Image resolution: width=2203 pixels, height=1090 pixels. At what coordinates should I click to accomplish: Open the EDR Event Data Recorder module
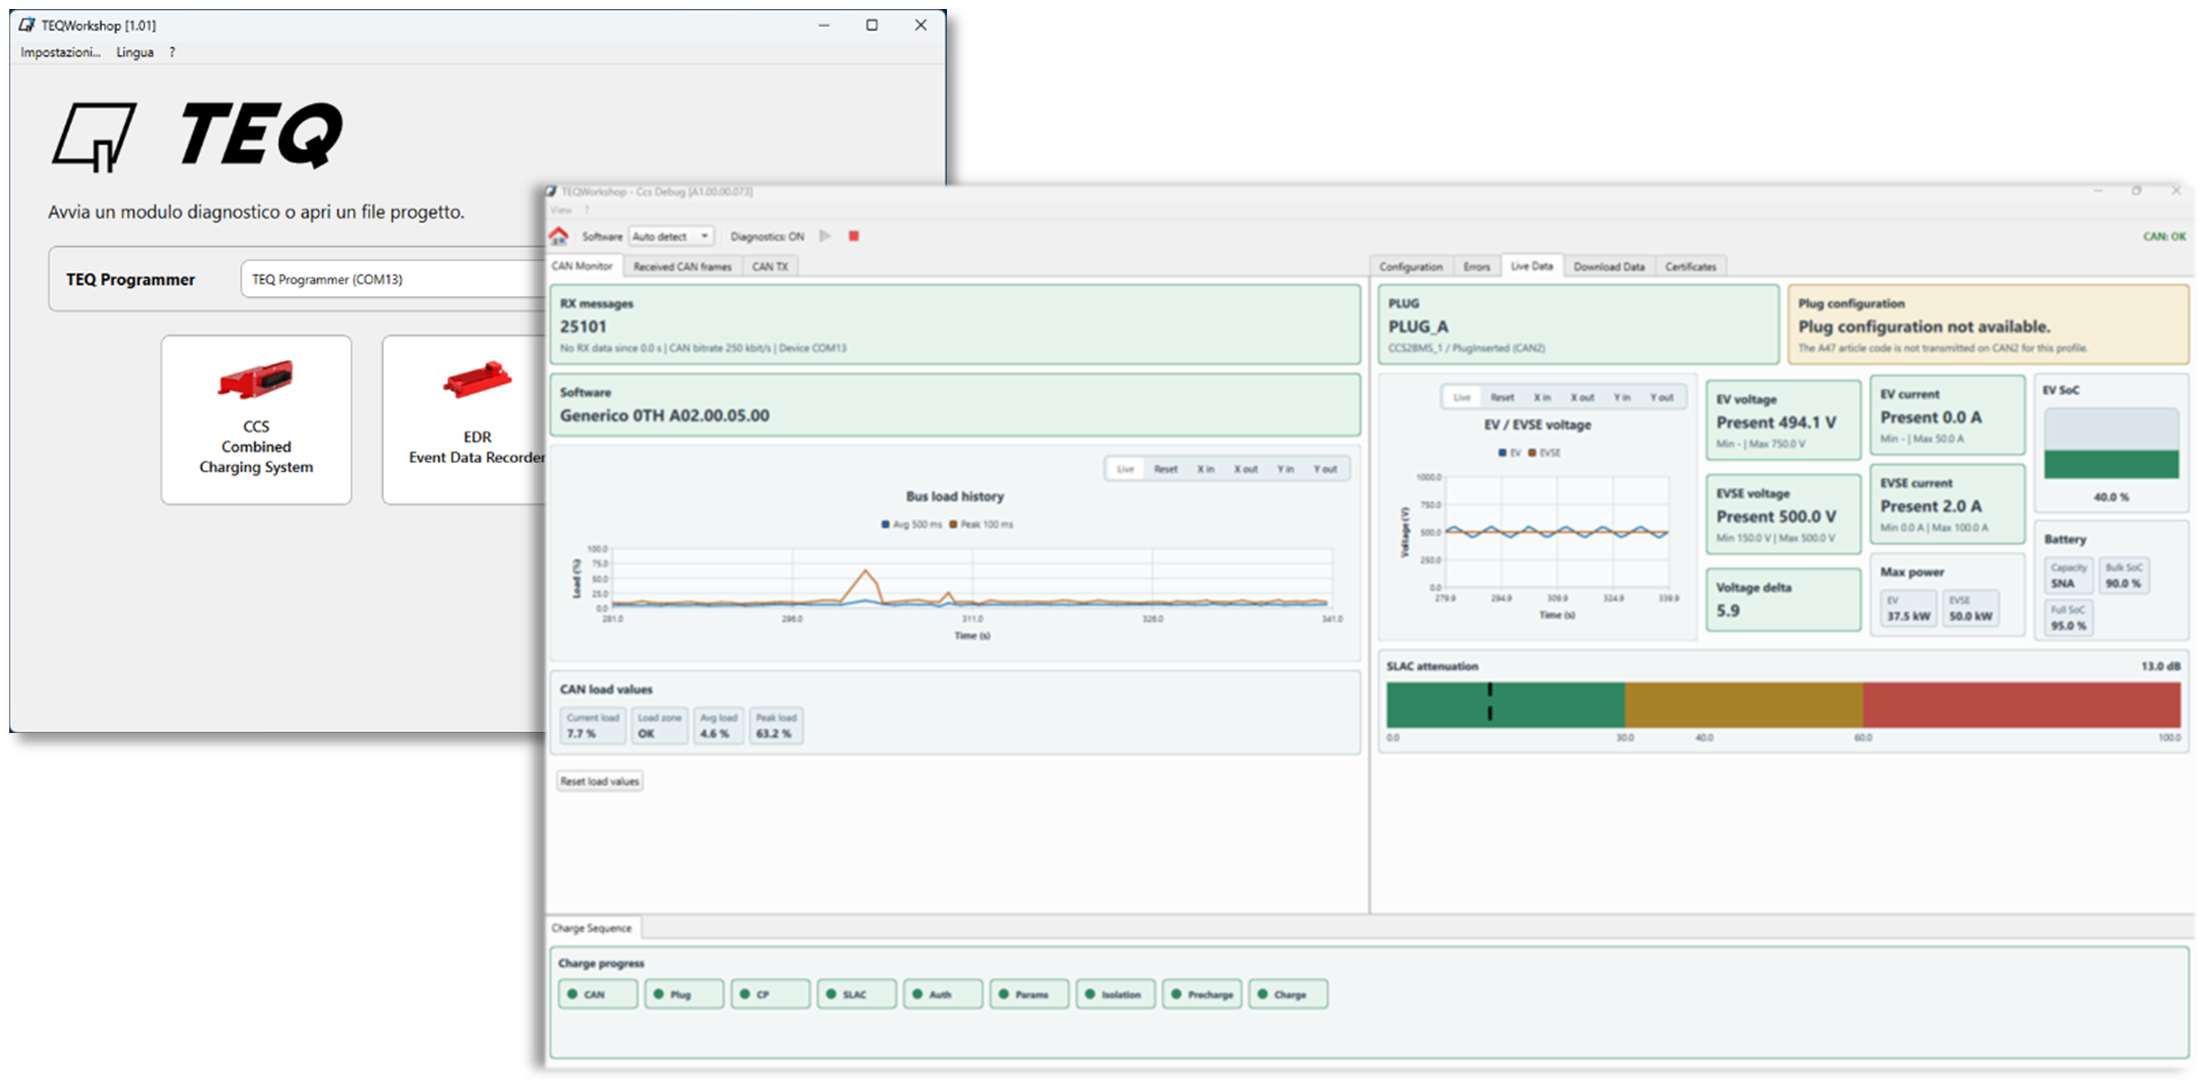tap(466, 419)
